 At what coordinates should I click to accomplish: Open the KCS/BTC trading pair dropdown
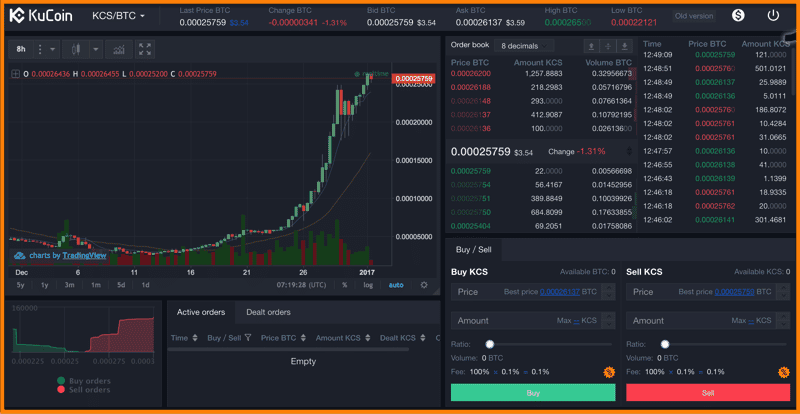(x=118, y=16)
